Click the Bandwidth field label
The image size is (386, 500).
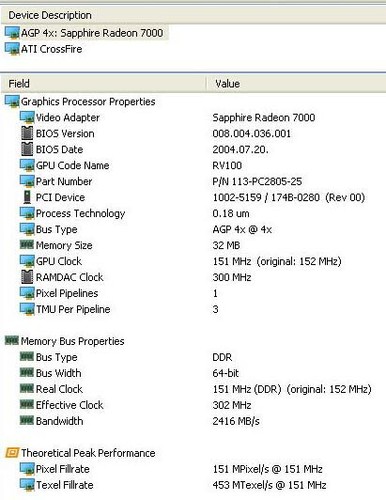point(59,421)
